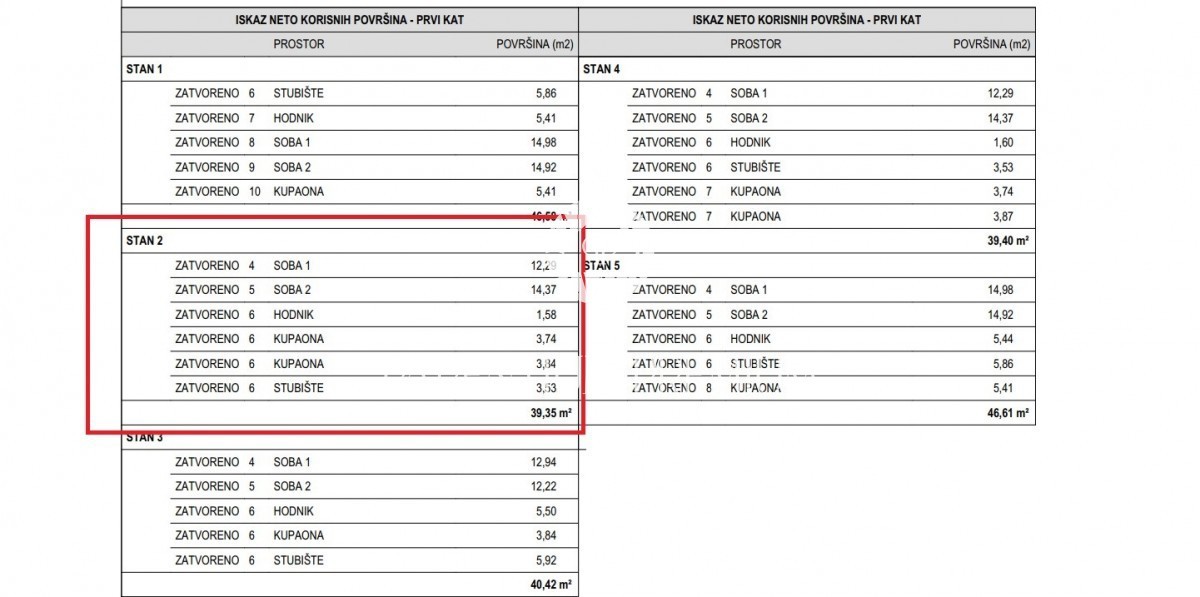Select the STAN 2 section heading

coord(144,241)
